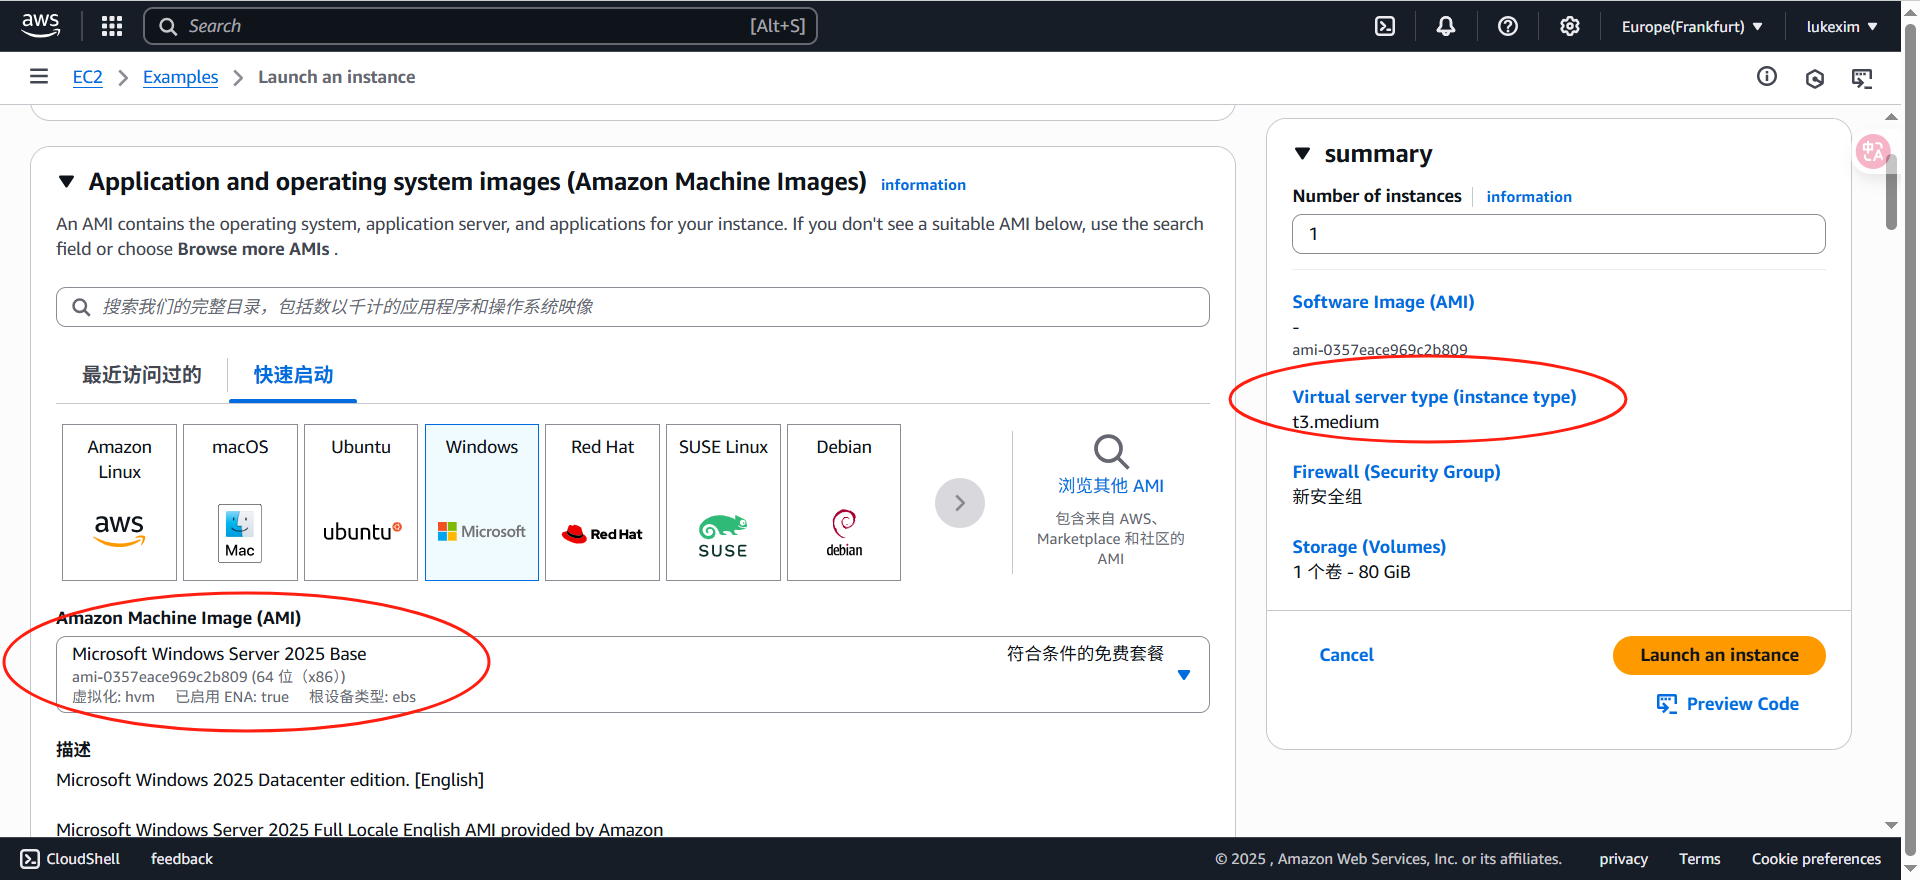This screenshot has height=880, width=1920.
Task: Open Cookie preferences in footer
Action: (1816, 859)
